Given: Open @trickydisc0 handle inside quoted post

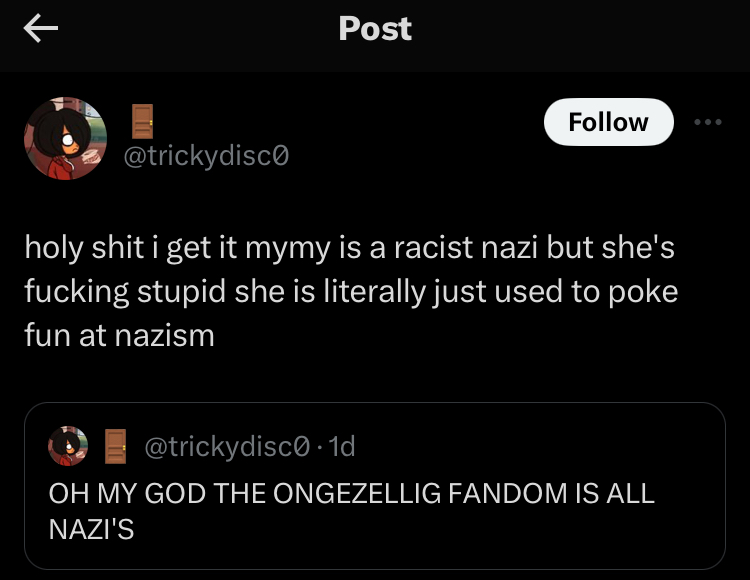Looking at the screenshot, I should point(227,447).
